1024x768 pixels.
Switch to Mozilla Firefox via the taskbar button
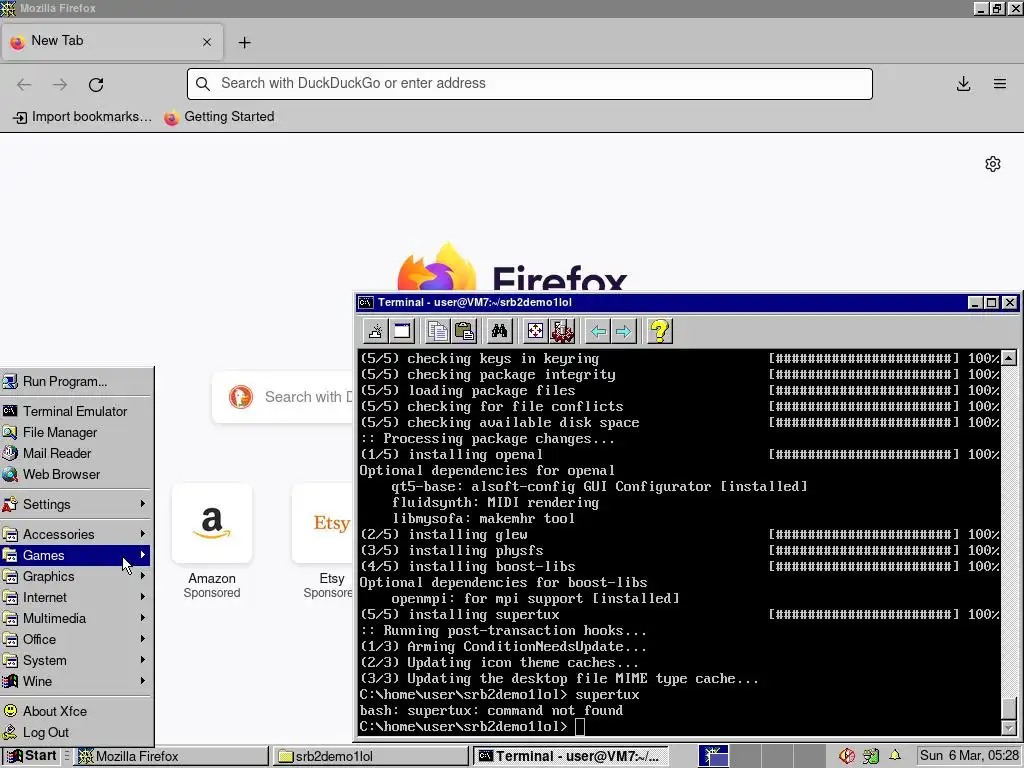172,756
